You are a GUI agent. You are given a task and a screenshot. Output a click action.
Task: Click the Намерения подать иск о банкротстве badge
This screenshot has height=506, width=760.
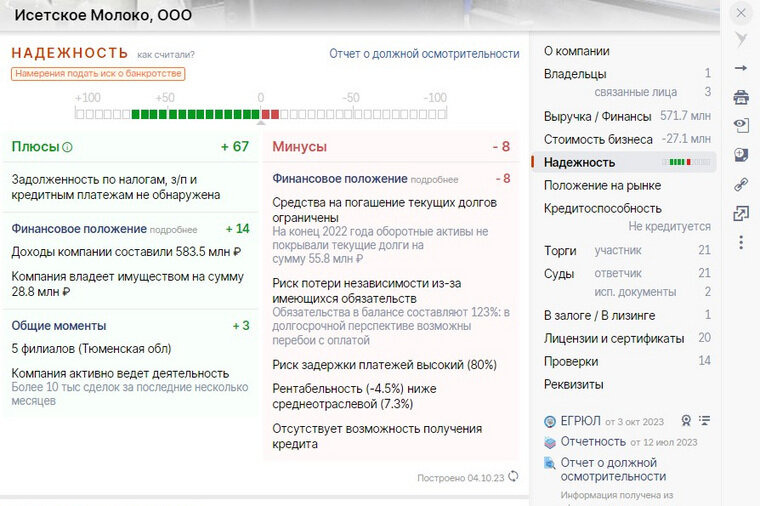click(x=98, y=74)
